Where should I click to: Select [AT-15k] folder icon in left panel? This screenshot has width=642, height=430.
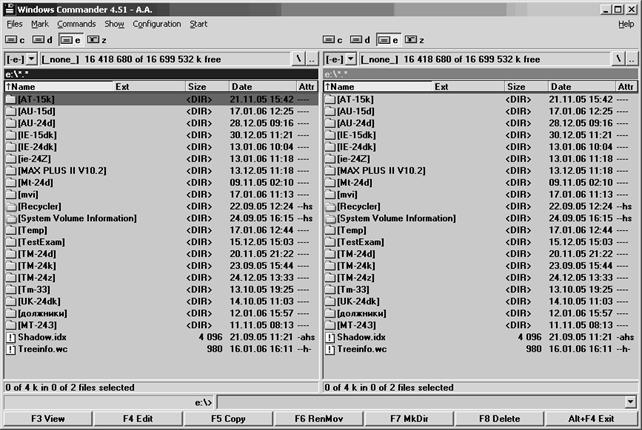click(x=11, y=100)
